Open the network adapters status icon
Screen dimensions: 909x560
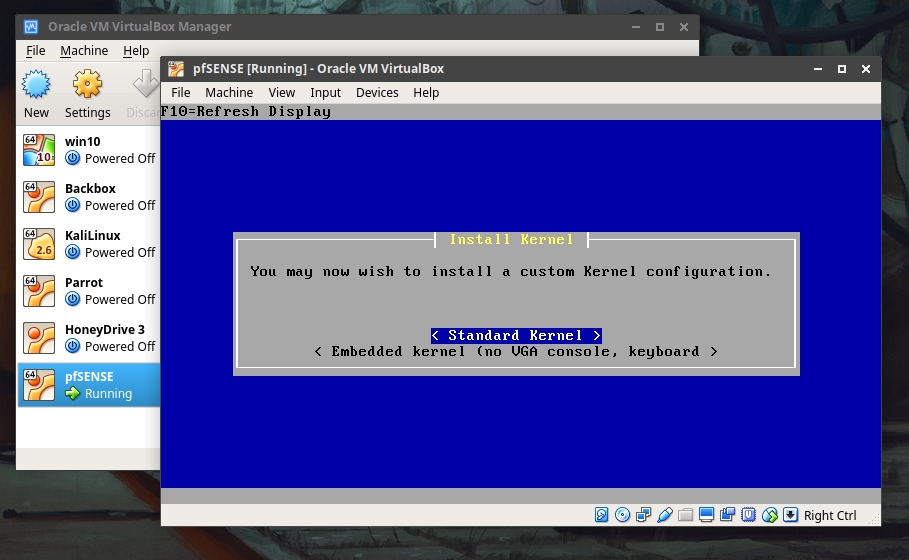coord(643,515)
